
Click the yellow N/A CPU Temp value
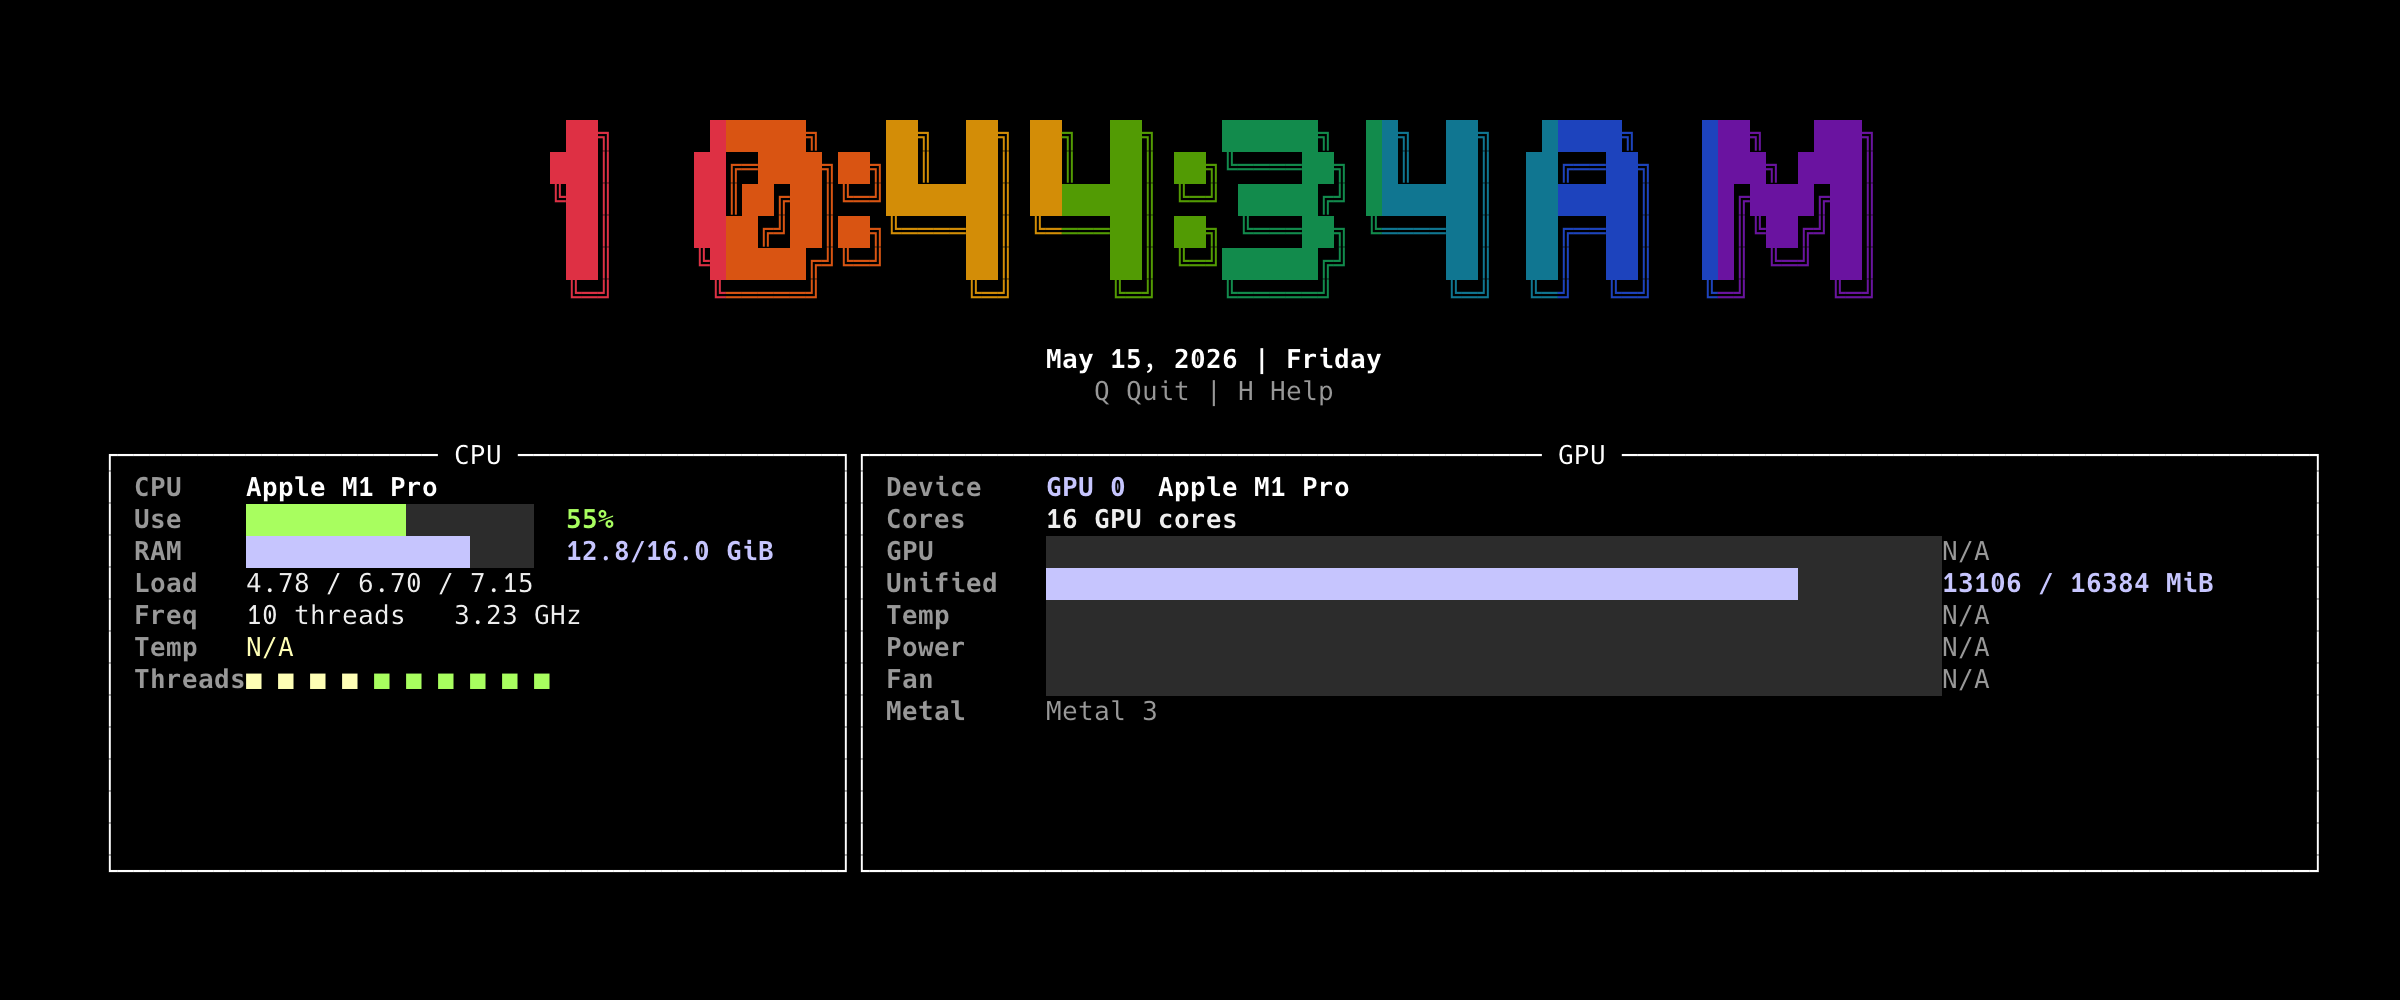click(x=270, y=647)
